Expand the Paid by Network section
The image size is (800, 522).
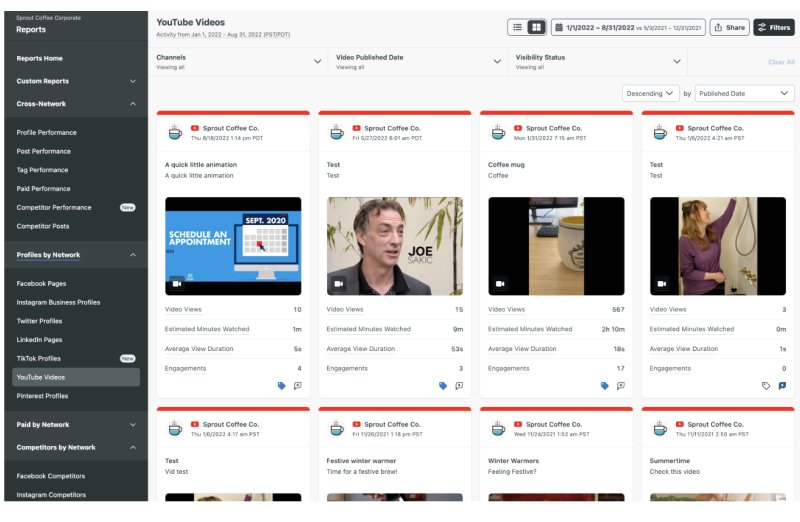76,425
